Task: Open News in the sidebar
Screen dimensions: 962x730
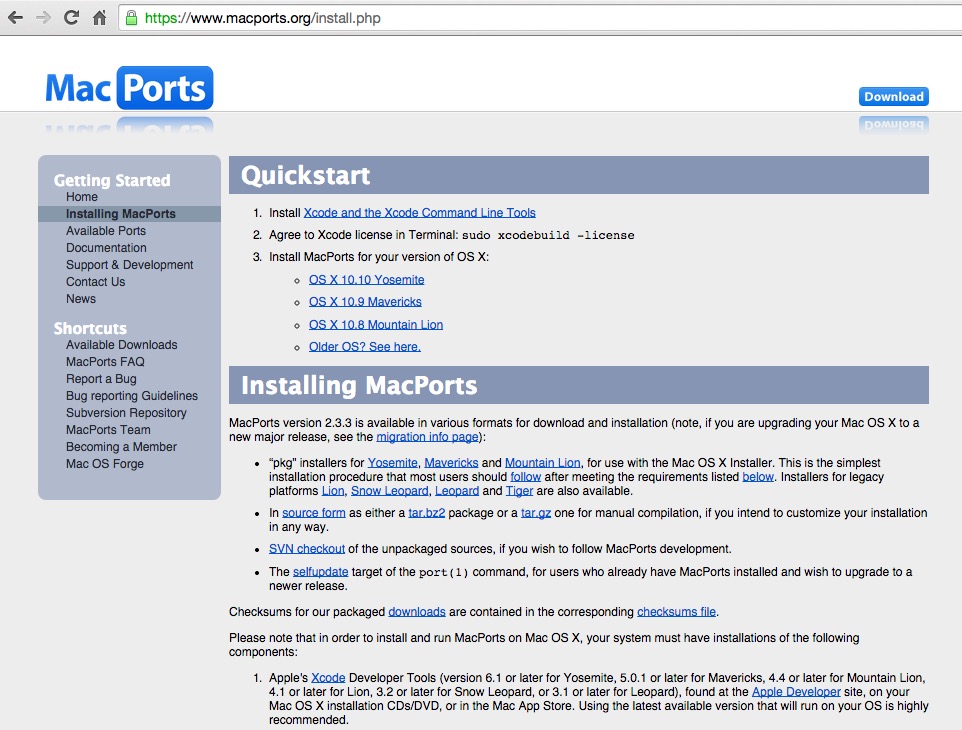Action: pyautogui.click(x=81, y=299)
